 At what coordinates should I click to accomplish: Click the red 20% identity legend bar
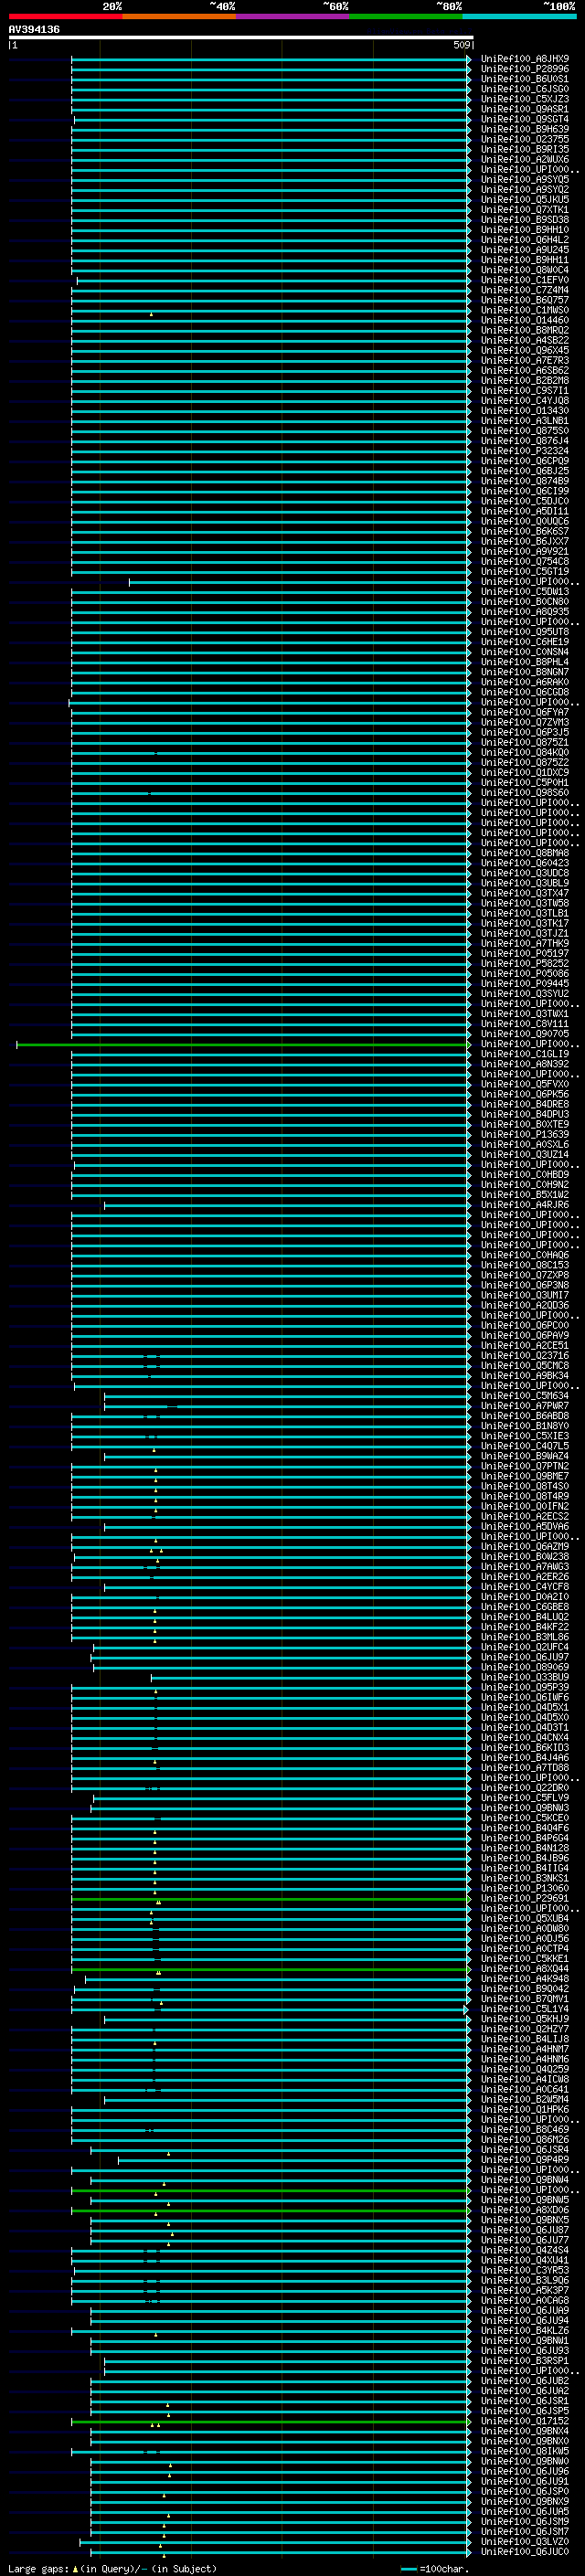(x=65, y=16)
